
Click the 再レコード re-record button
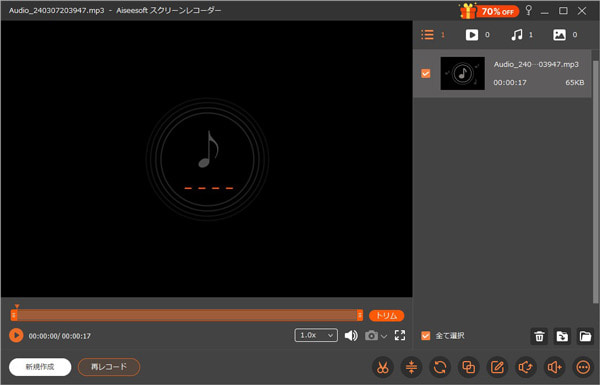point(109,367)
